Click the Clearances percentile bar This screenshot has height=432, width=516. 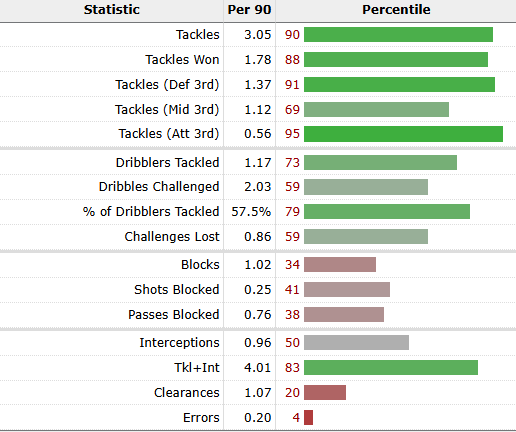click(x=325, y=392)
